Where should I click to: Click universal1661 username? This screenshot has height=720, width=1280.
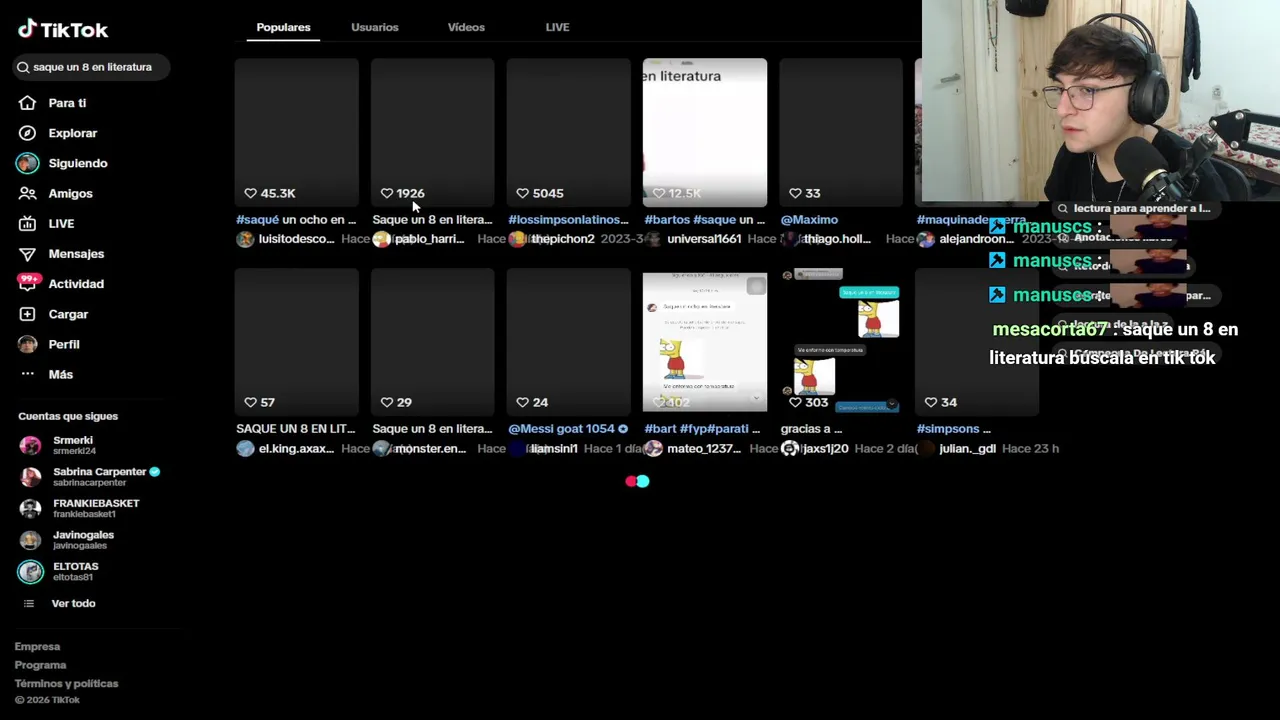704,239
